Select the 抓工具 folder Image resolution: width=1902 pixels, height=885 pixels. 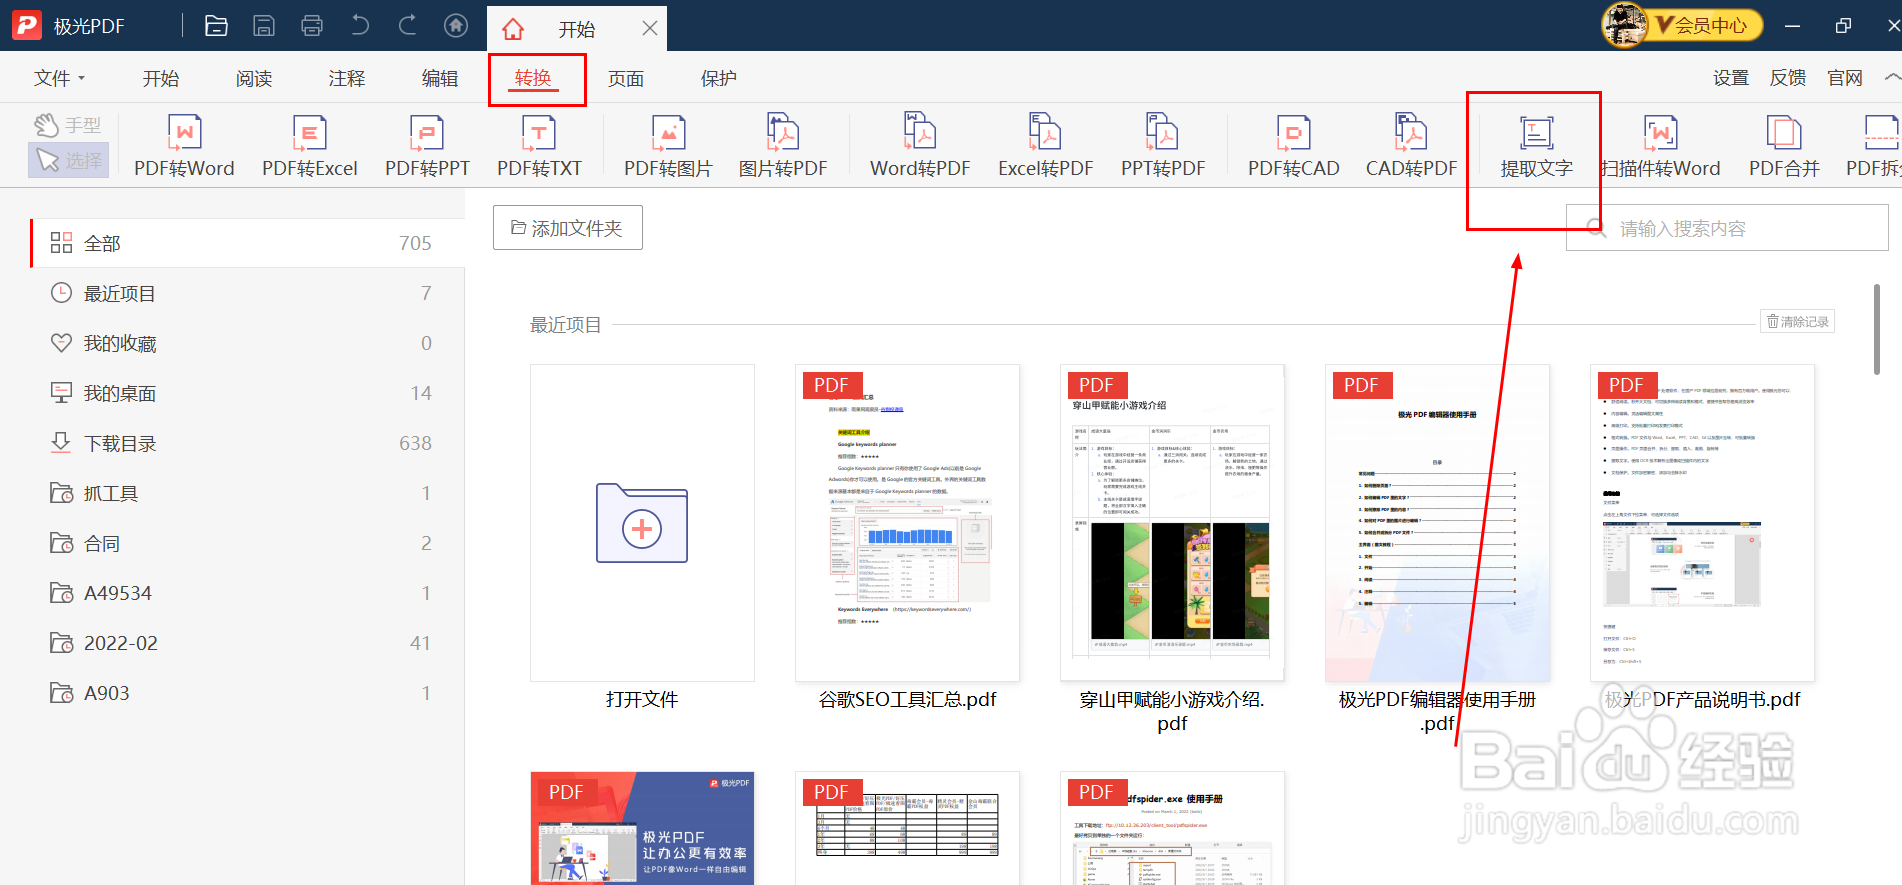pos(247,493)
